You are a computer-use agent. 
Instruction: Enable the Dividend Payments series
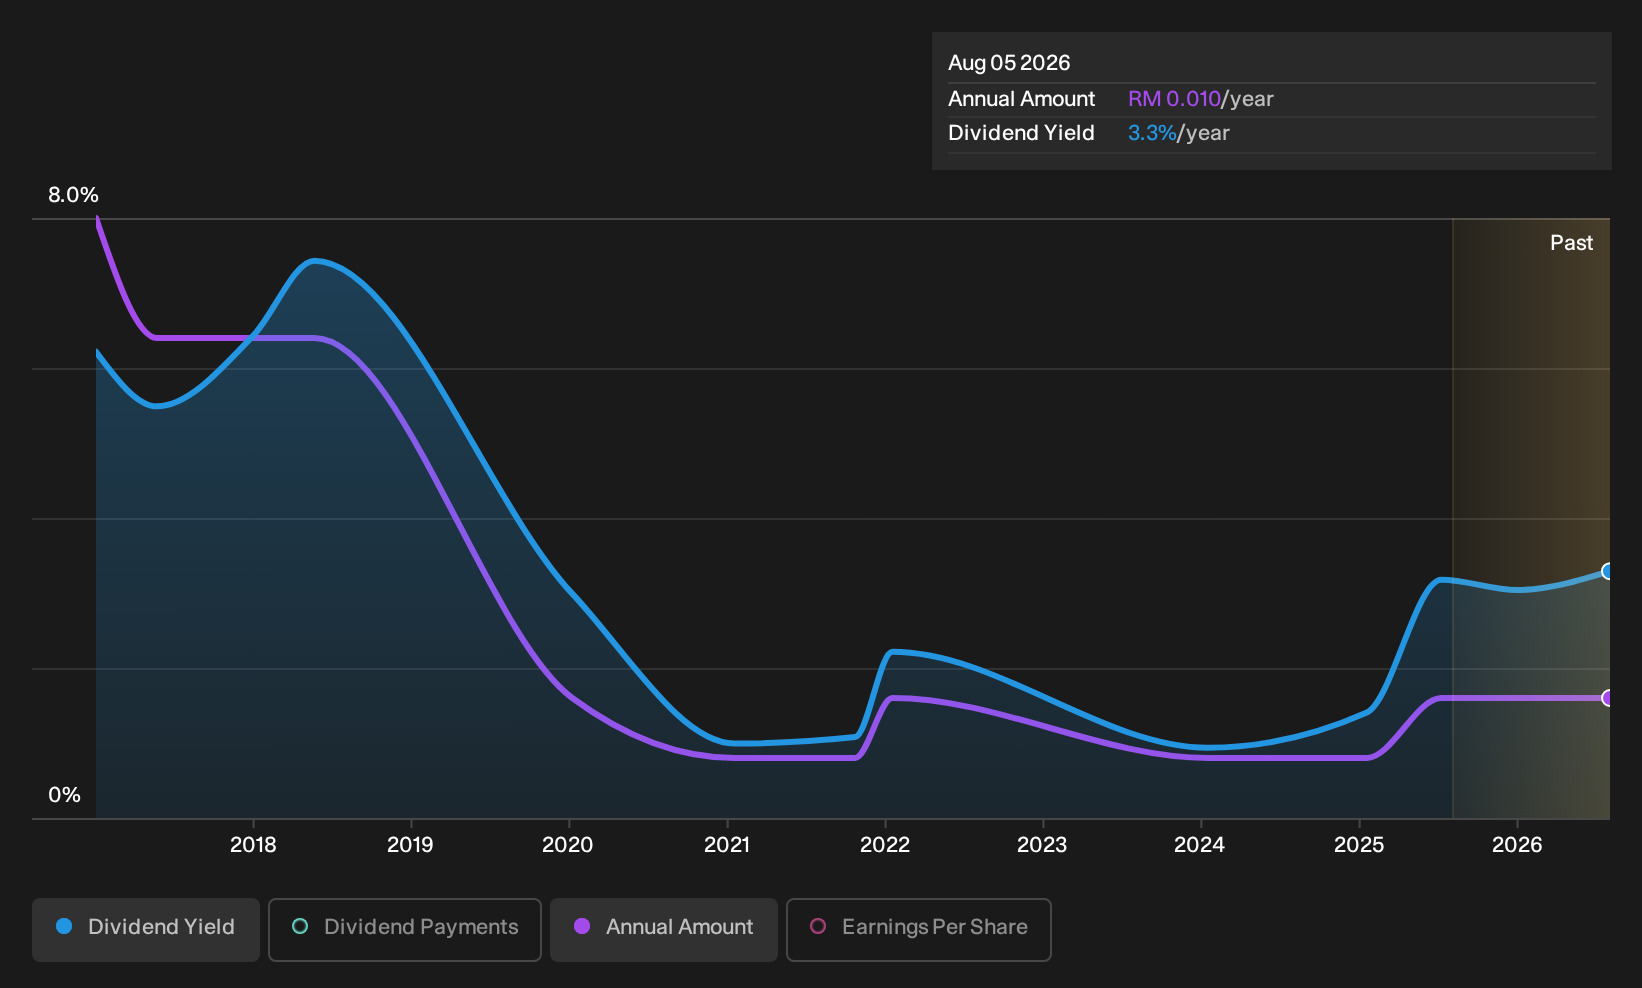click(x=405, y=930)
